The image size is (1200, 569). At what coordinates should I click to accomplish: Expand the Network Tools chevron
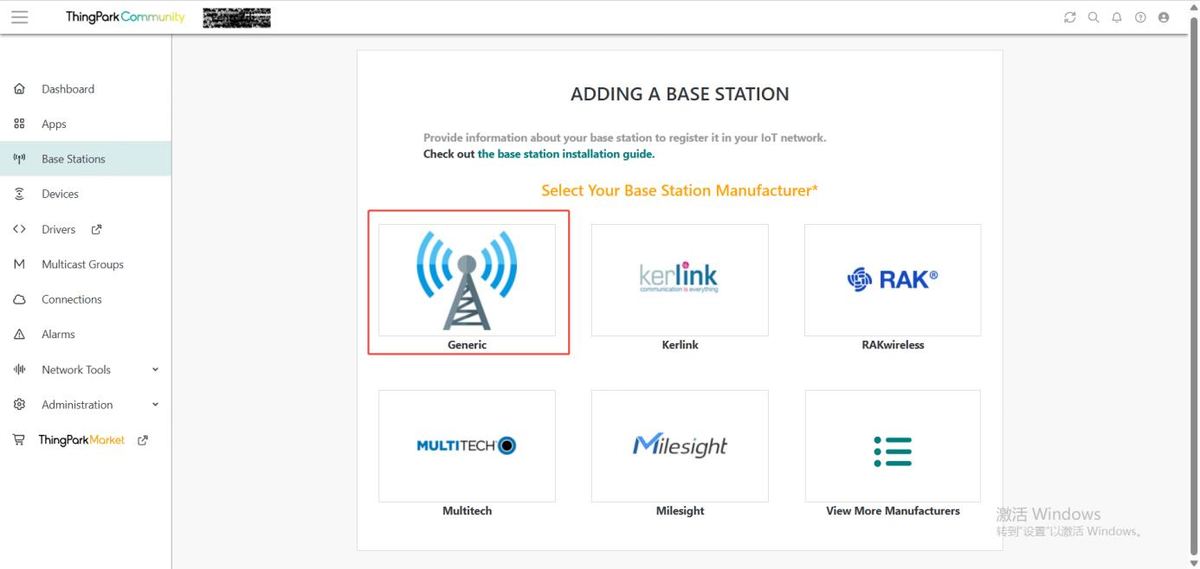point(155,369)
